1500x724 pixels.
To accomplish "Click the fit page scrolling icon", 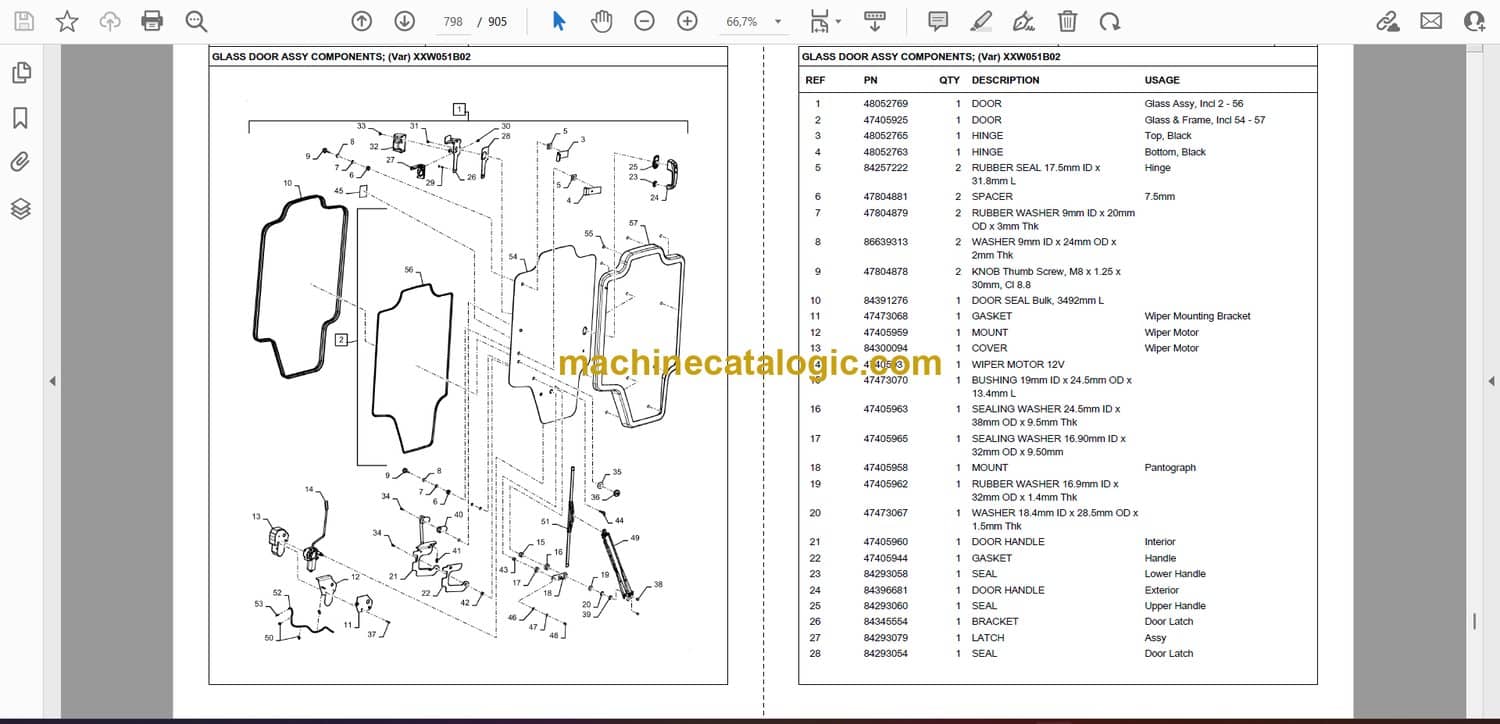I will point(819,21).
